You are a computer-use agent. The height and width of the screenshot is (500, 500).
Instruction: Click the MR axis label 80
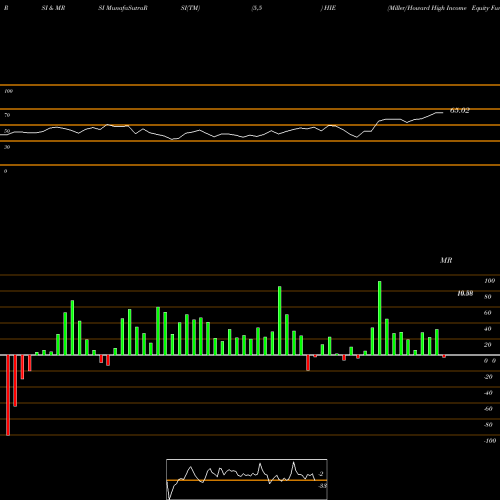[488, 297]
